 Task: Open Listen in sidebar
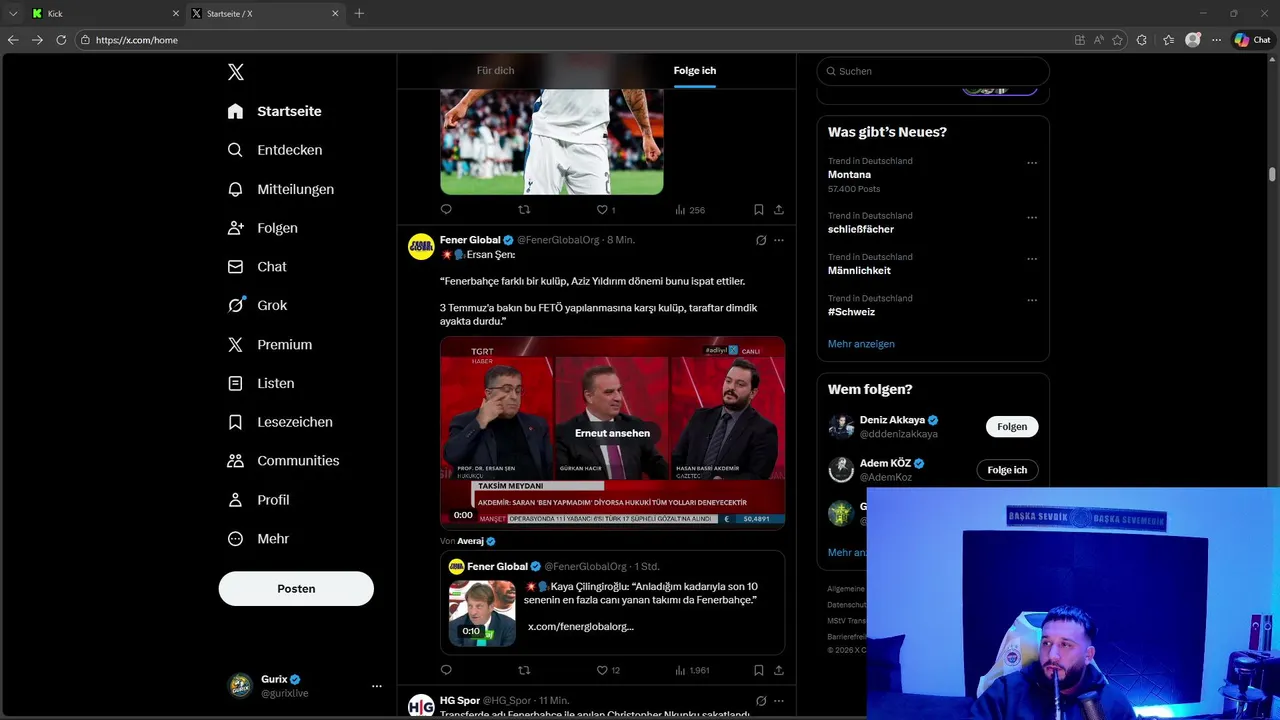coord(260,383)
